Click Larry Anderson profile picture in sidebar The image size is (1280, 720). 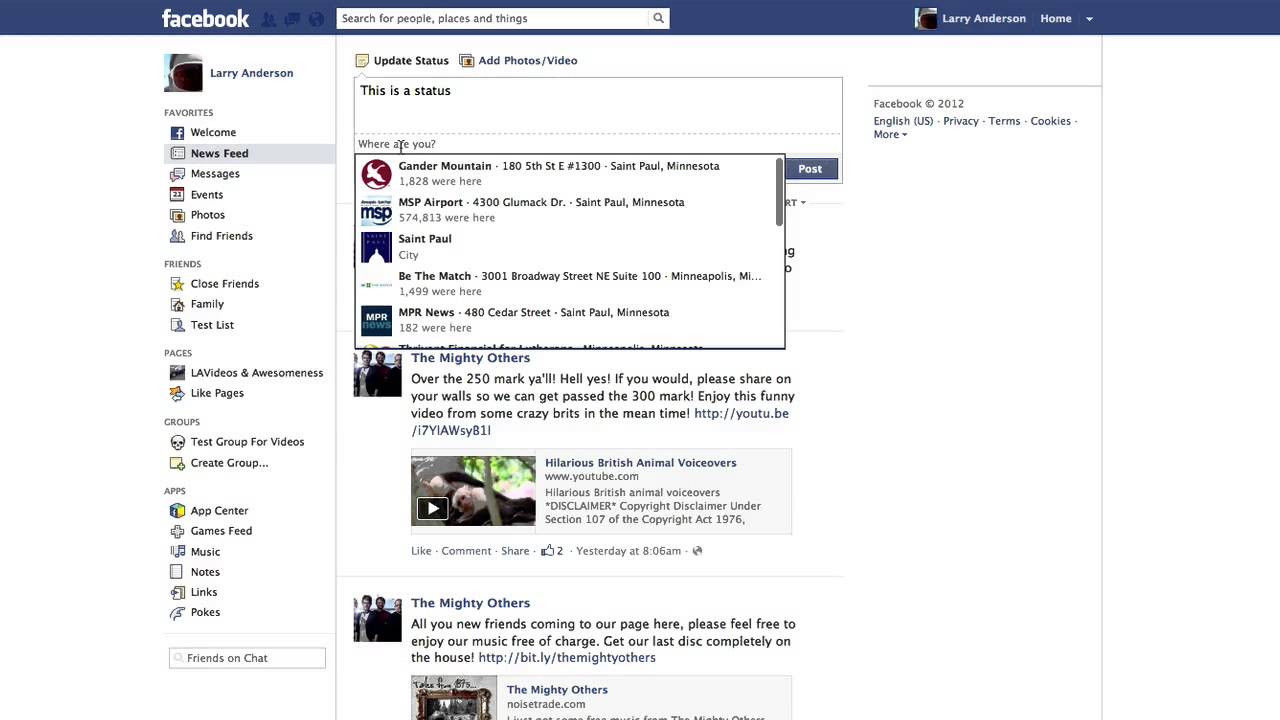point(183,73)
